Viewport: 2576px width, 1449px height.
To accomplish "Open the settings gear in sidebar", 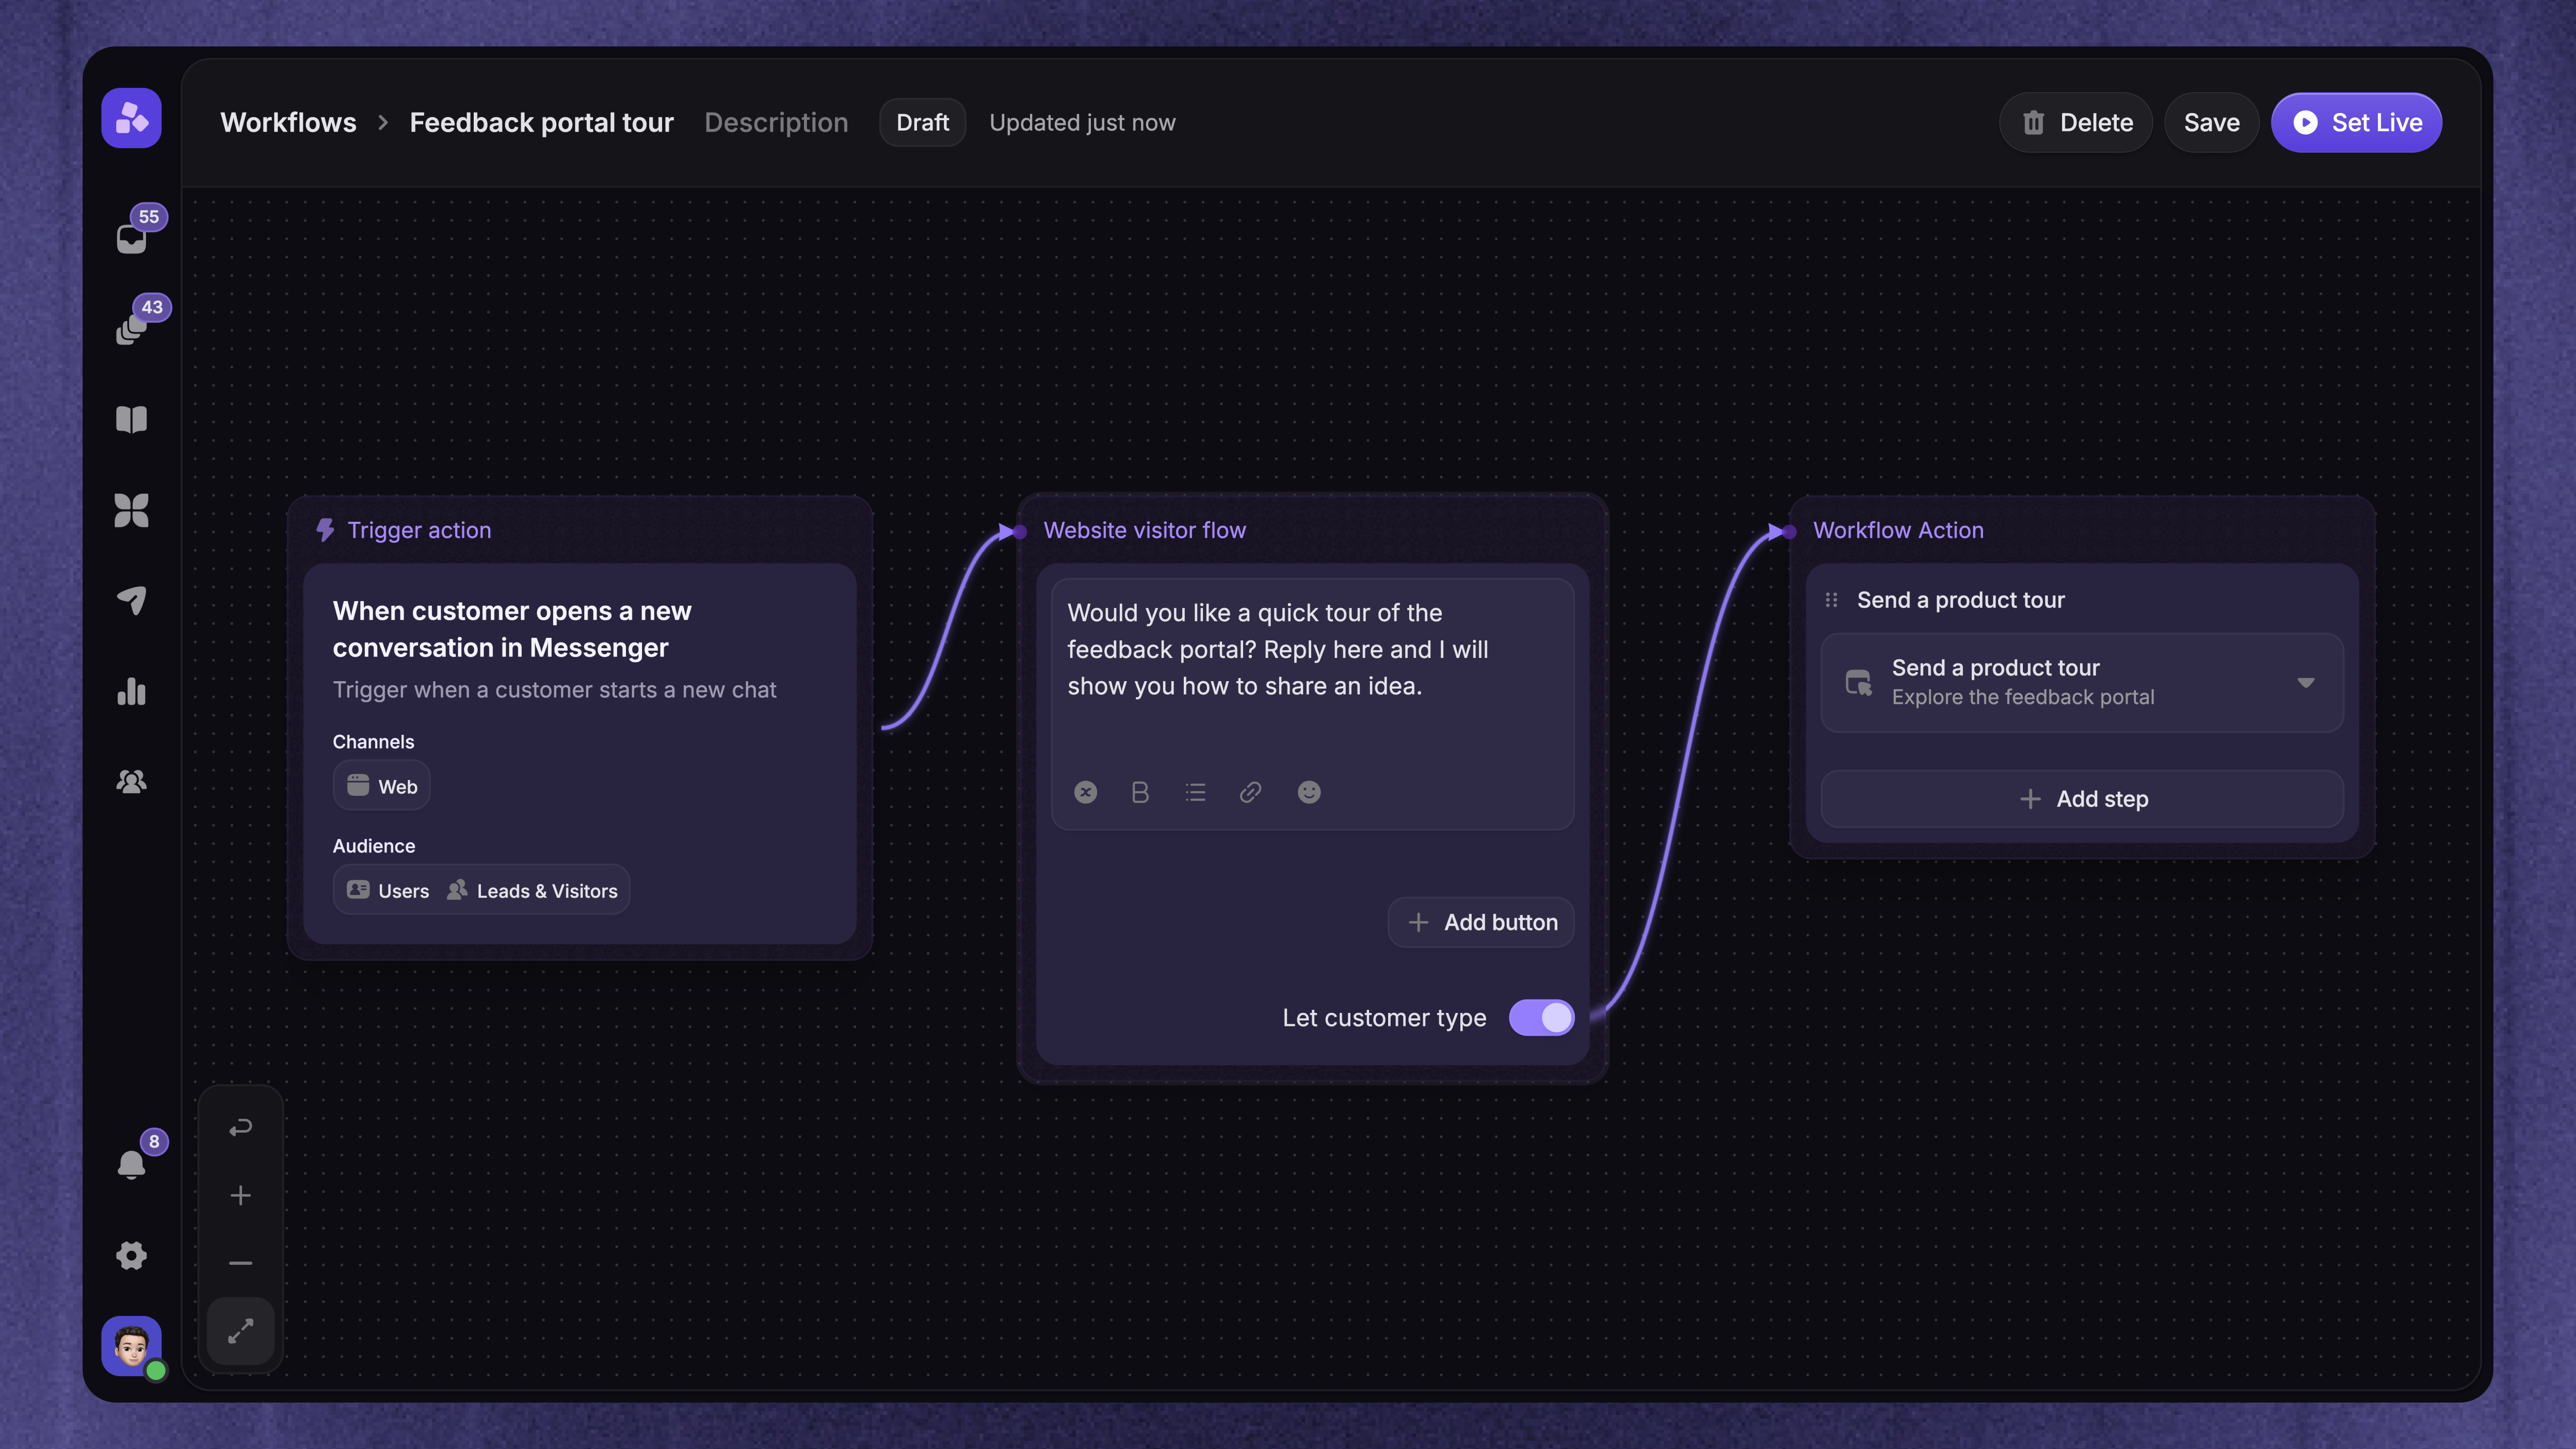I will [x=131, y=1255].
